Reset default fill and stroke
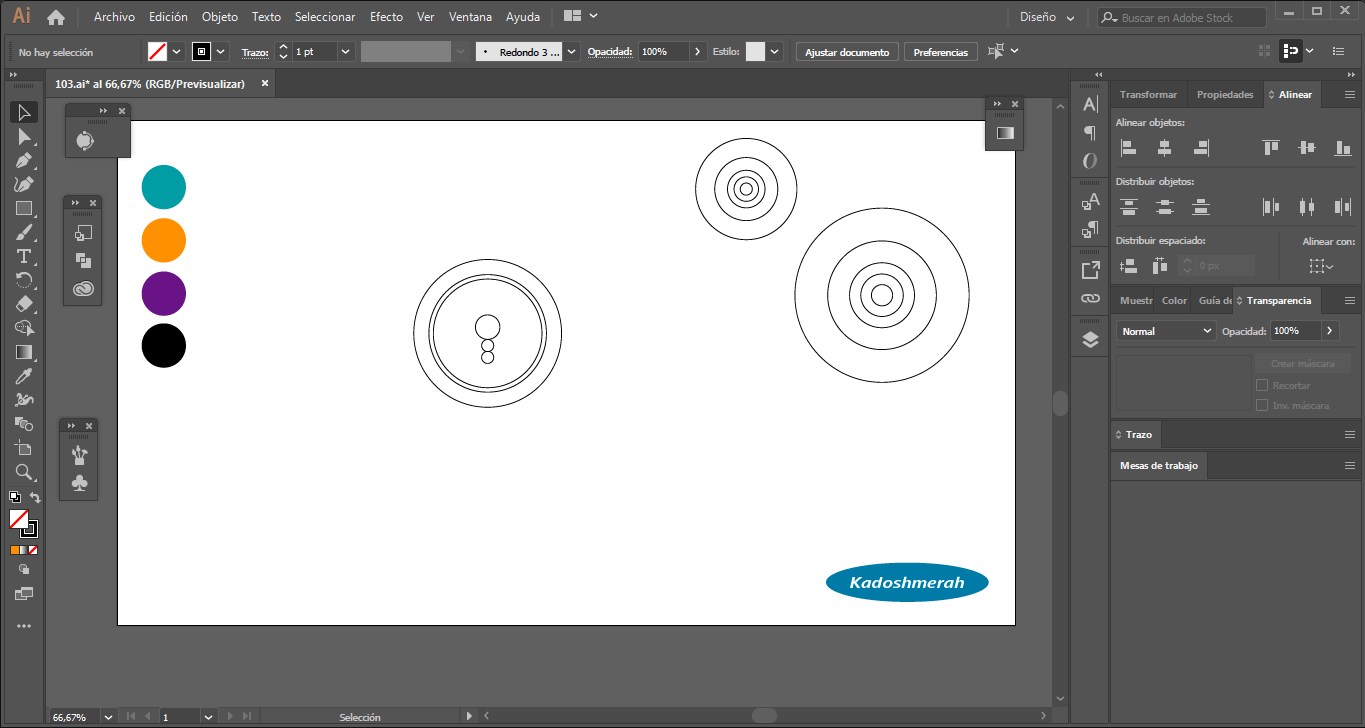The height and width of the screenshot is (728, 1365). (15, 497)
